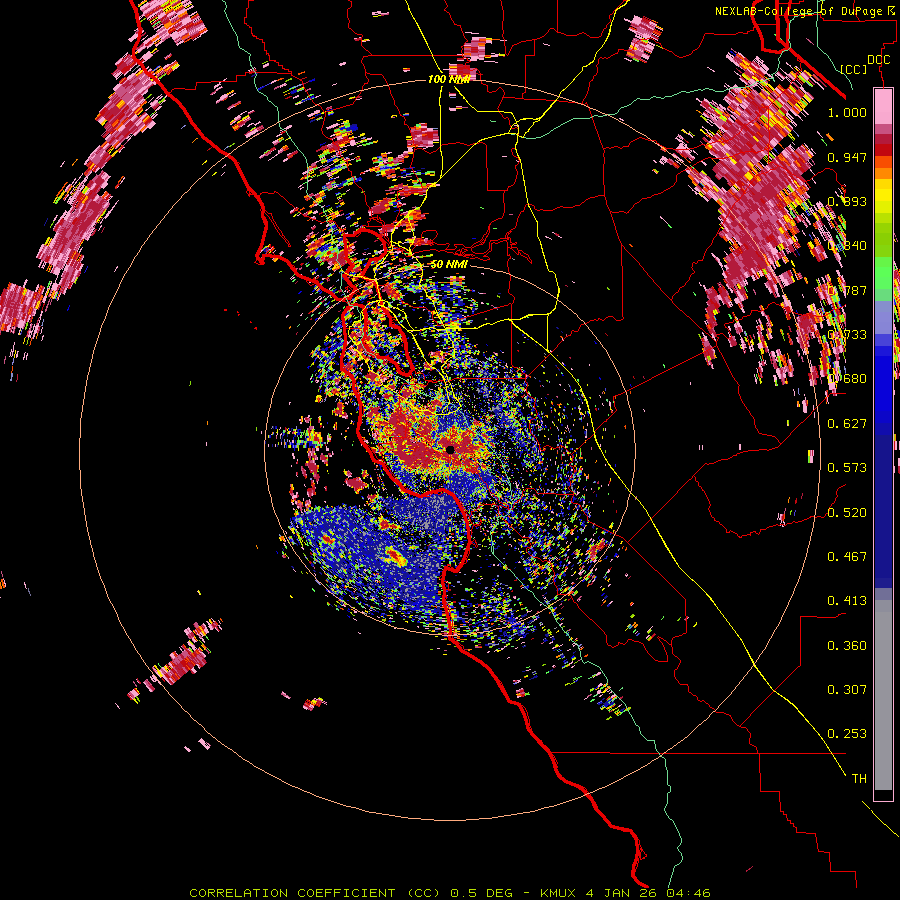Screen dimensions: 900x900
Task: Select the 0.573 legend value
Action: [x=847, y=468]
